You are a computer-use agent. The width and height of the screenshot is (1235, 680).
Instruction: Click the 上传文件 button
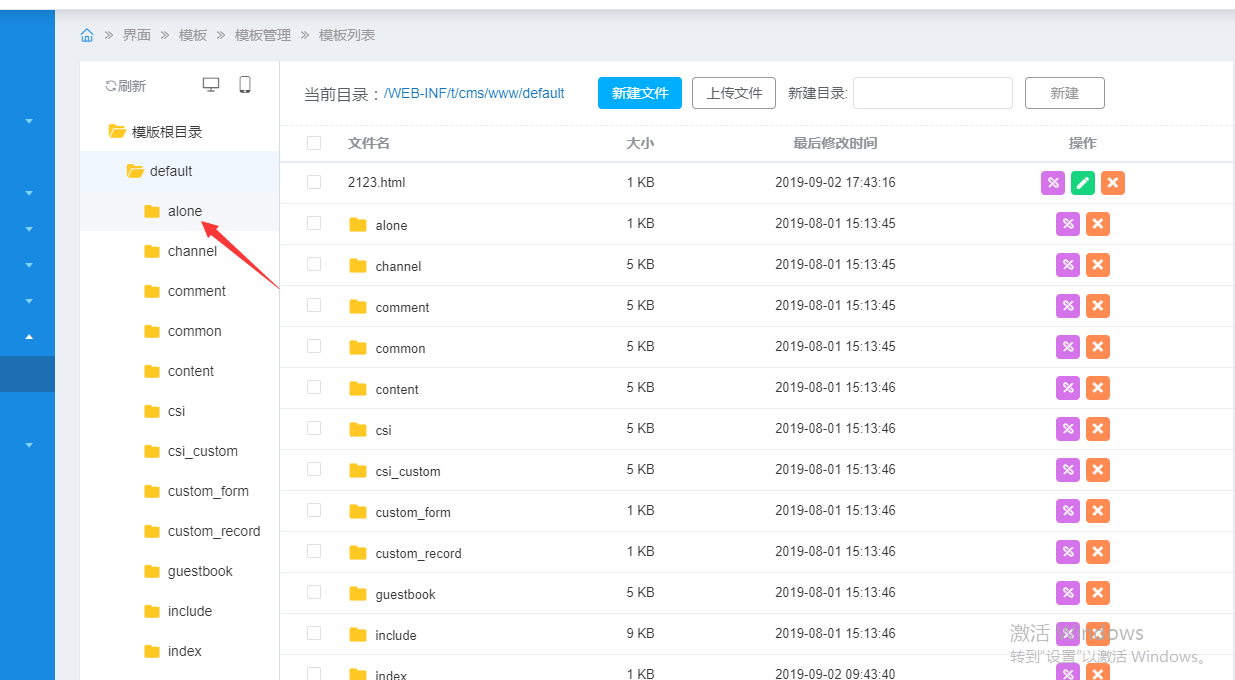tap(734, 93)
